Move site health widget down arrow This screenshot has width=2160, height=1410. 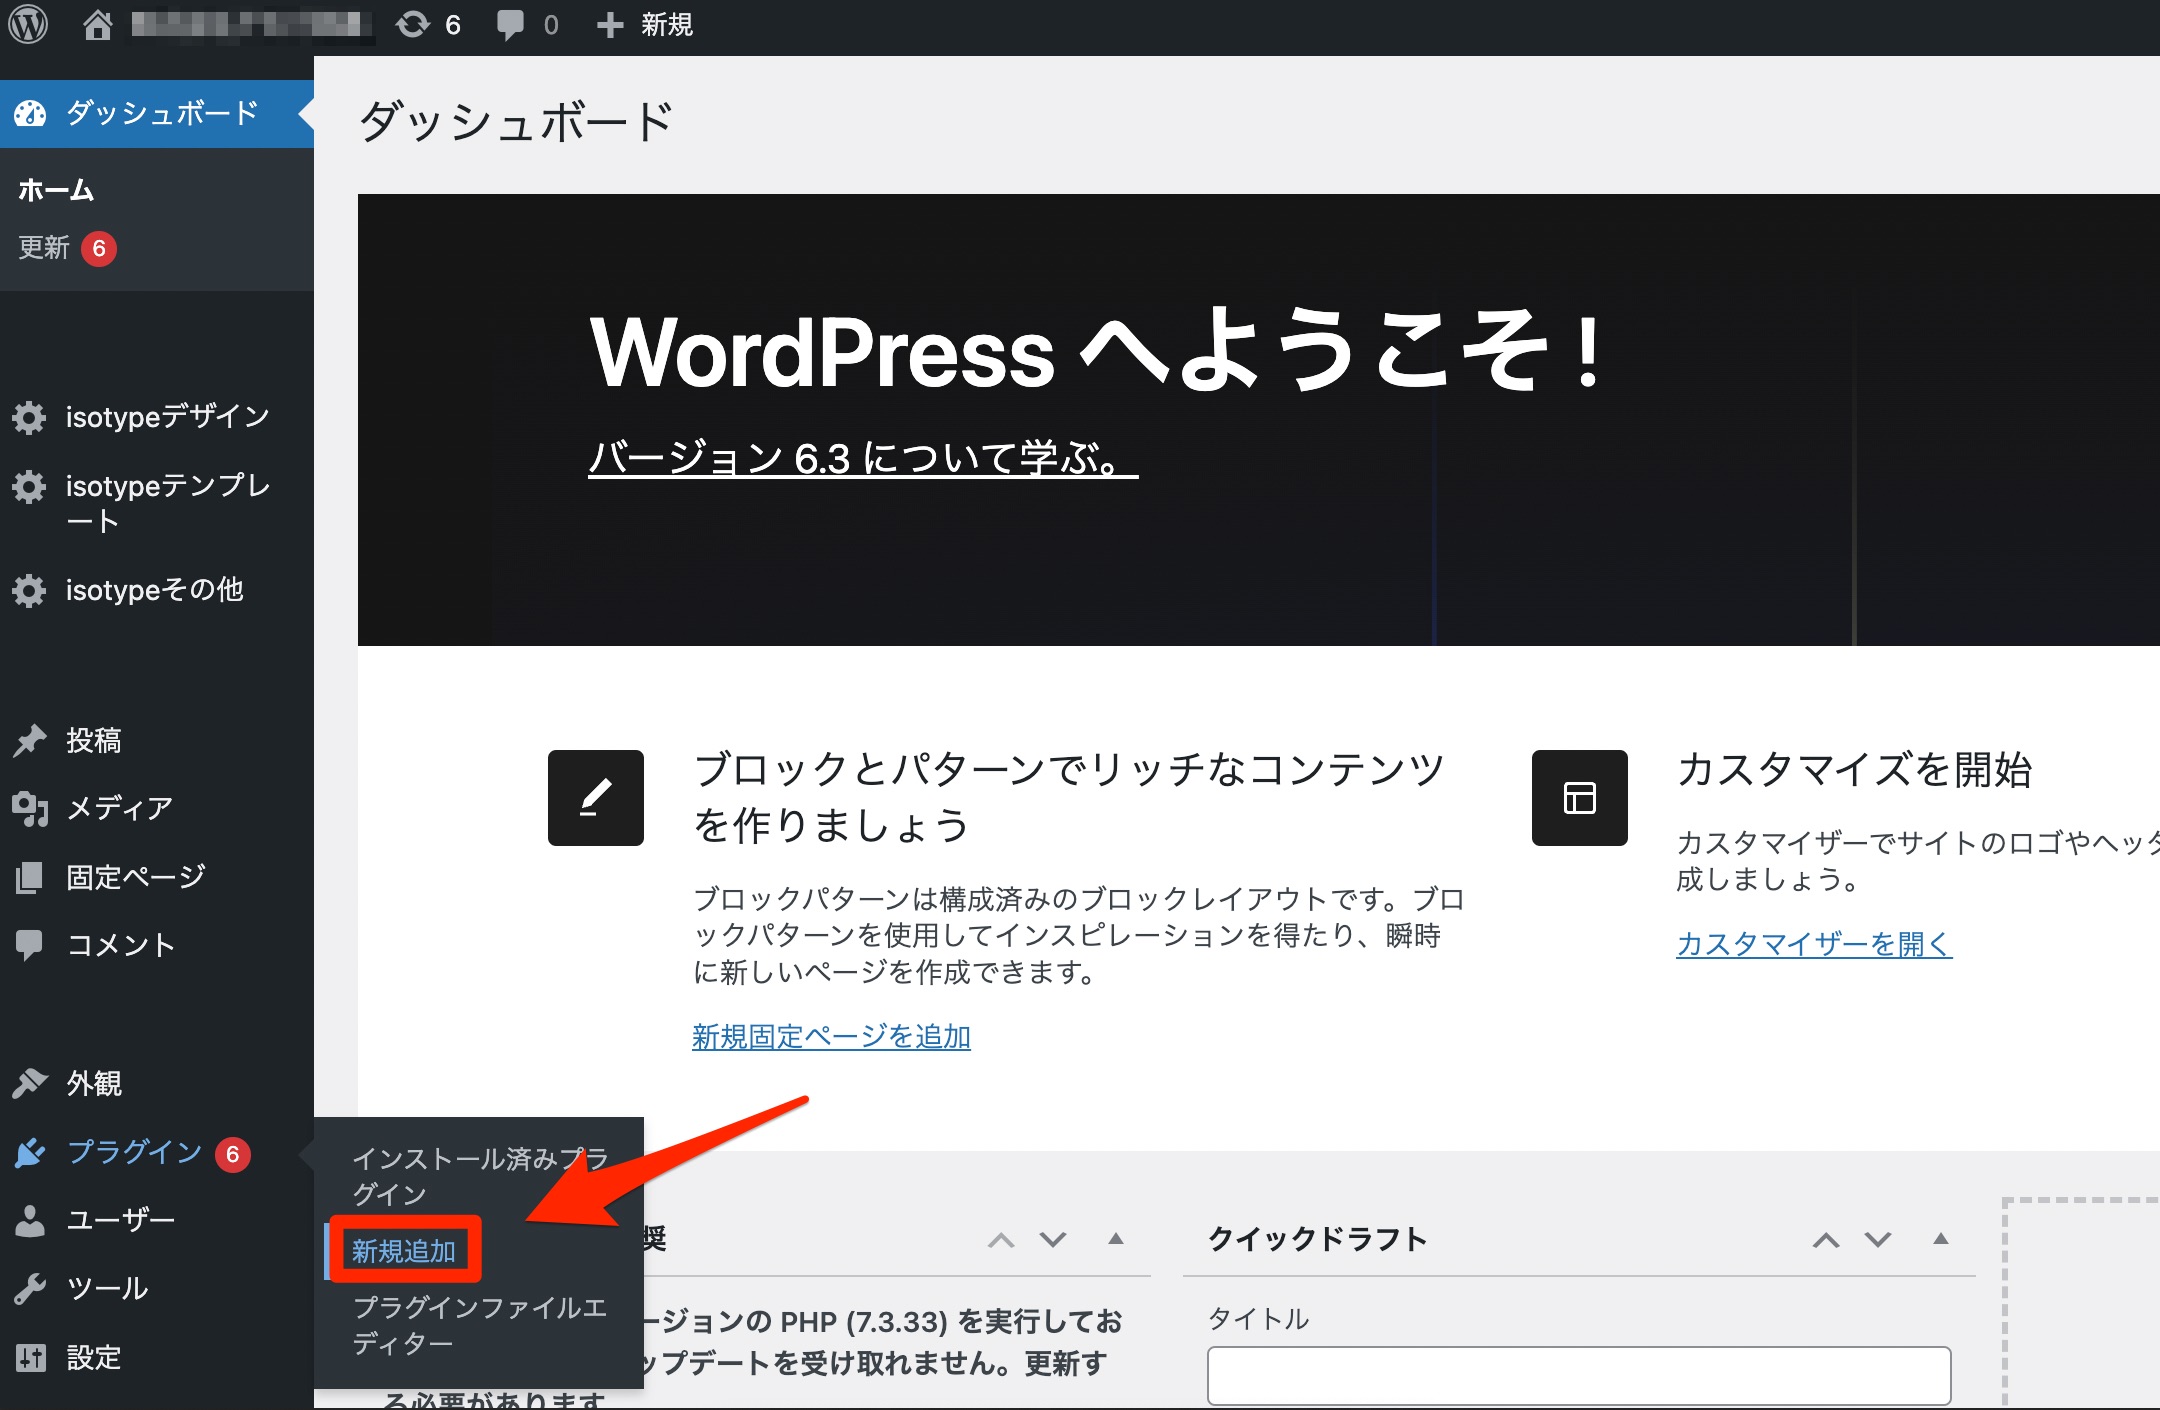[1053, 1240]
